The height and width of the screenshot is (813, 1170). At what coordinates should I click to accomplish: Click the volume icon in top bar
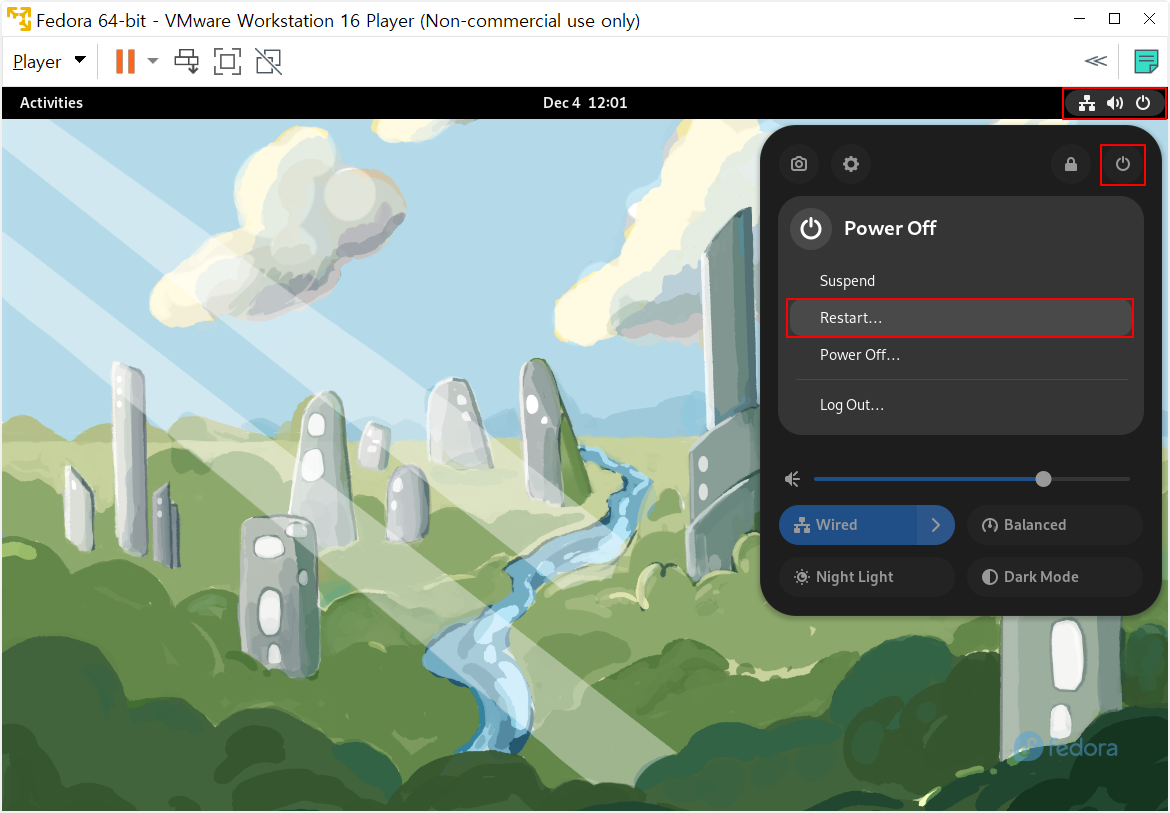[1115, 103]
